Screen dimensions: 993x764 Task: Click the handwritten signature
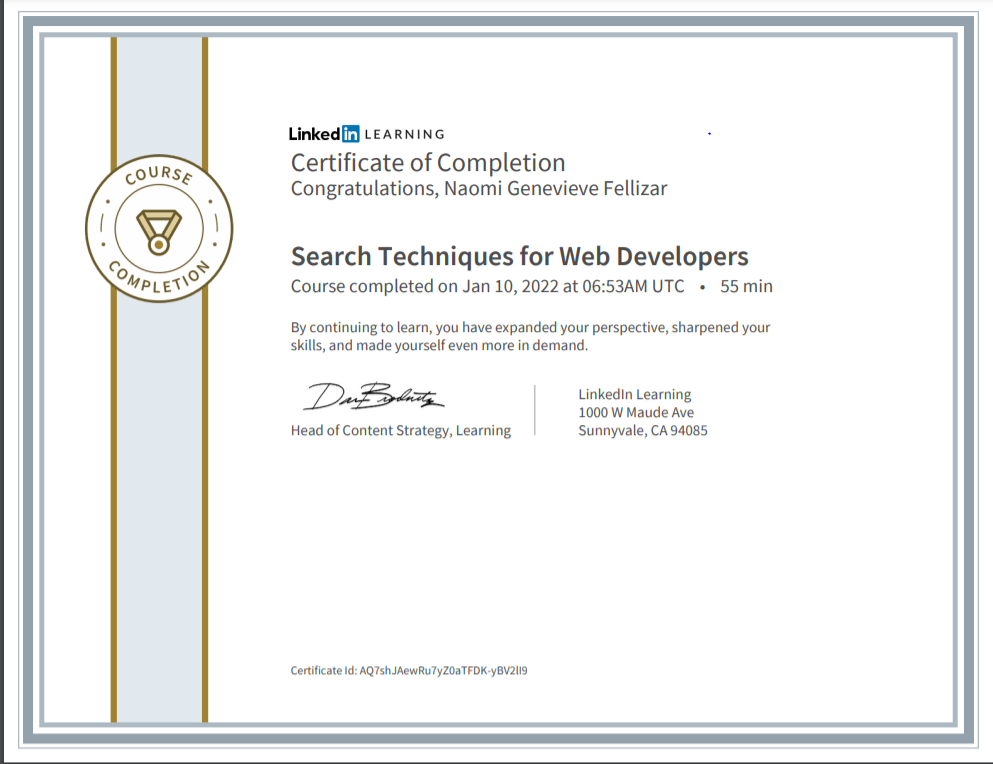[373, 397]
